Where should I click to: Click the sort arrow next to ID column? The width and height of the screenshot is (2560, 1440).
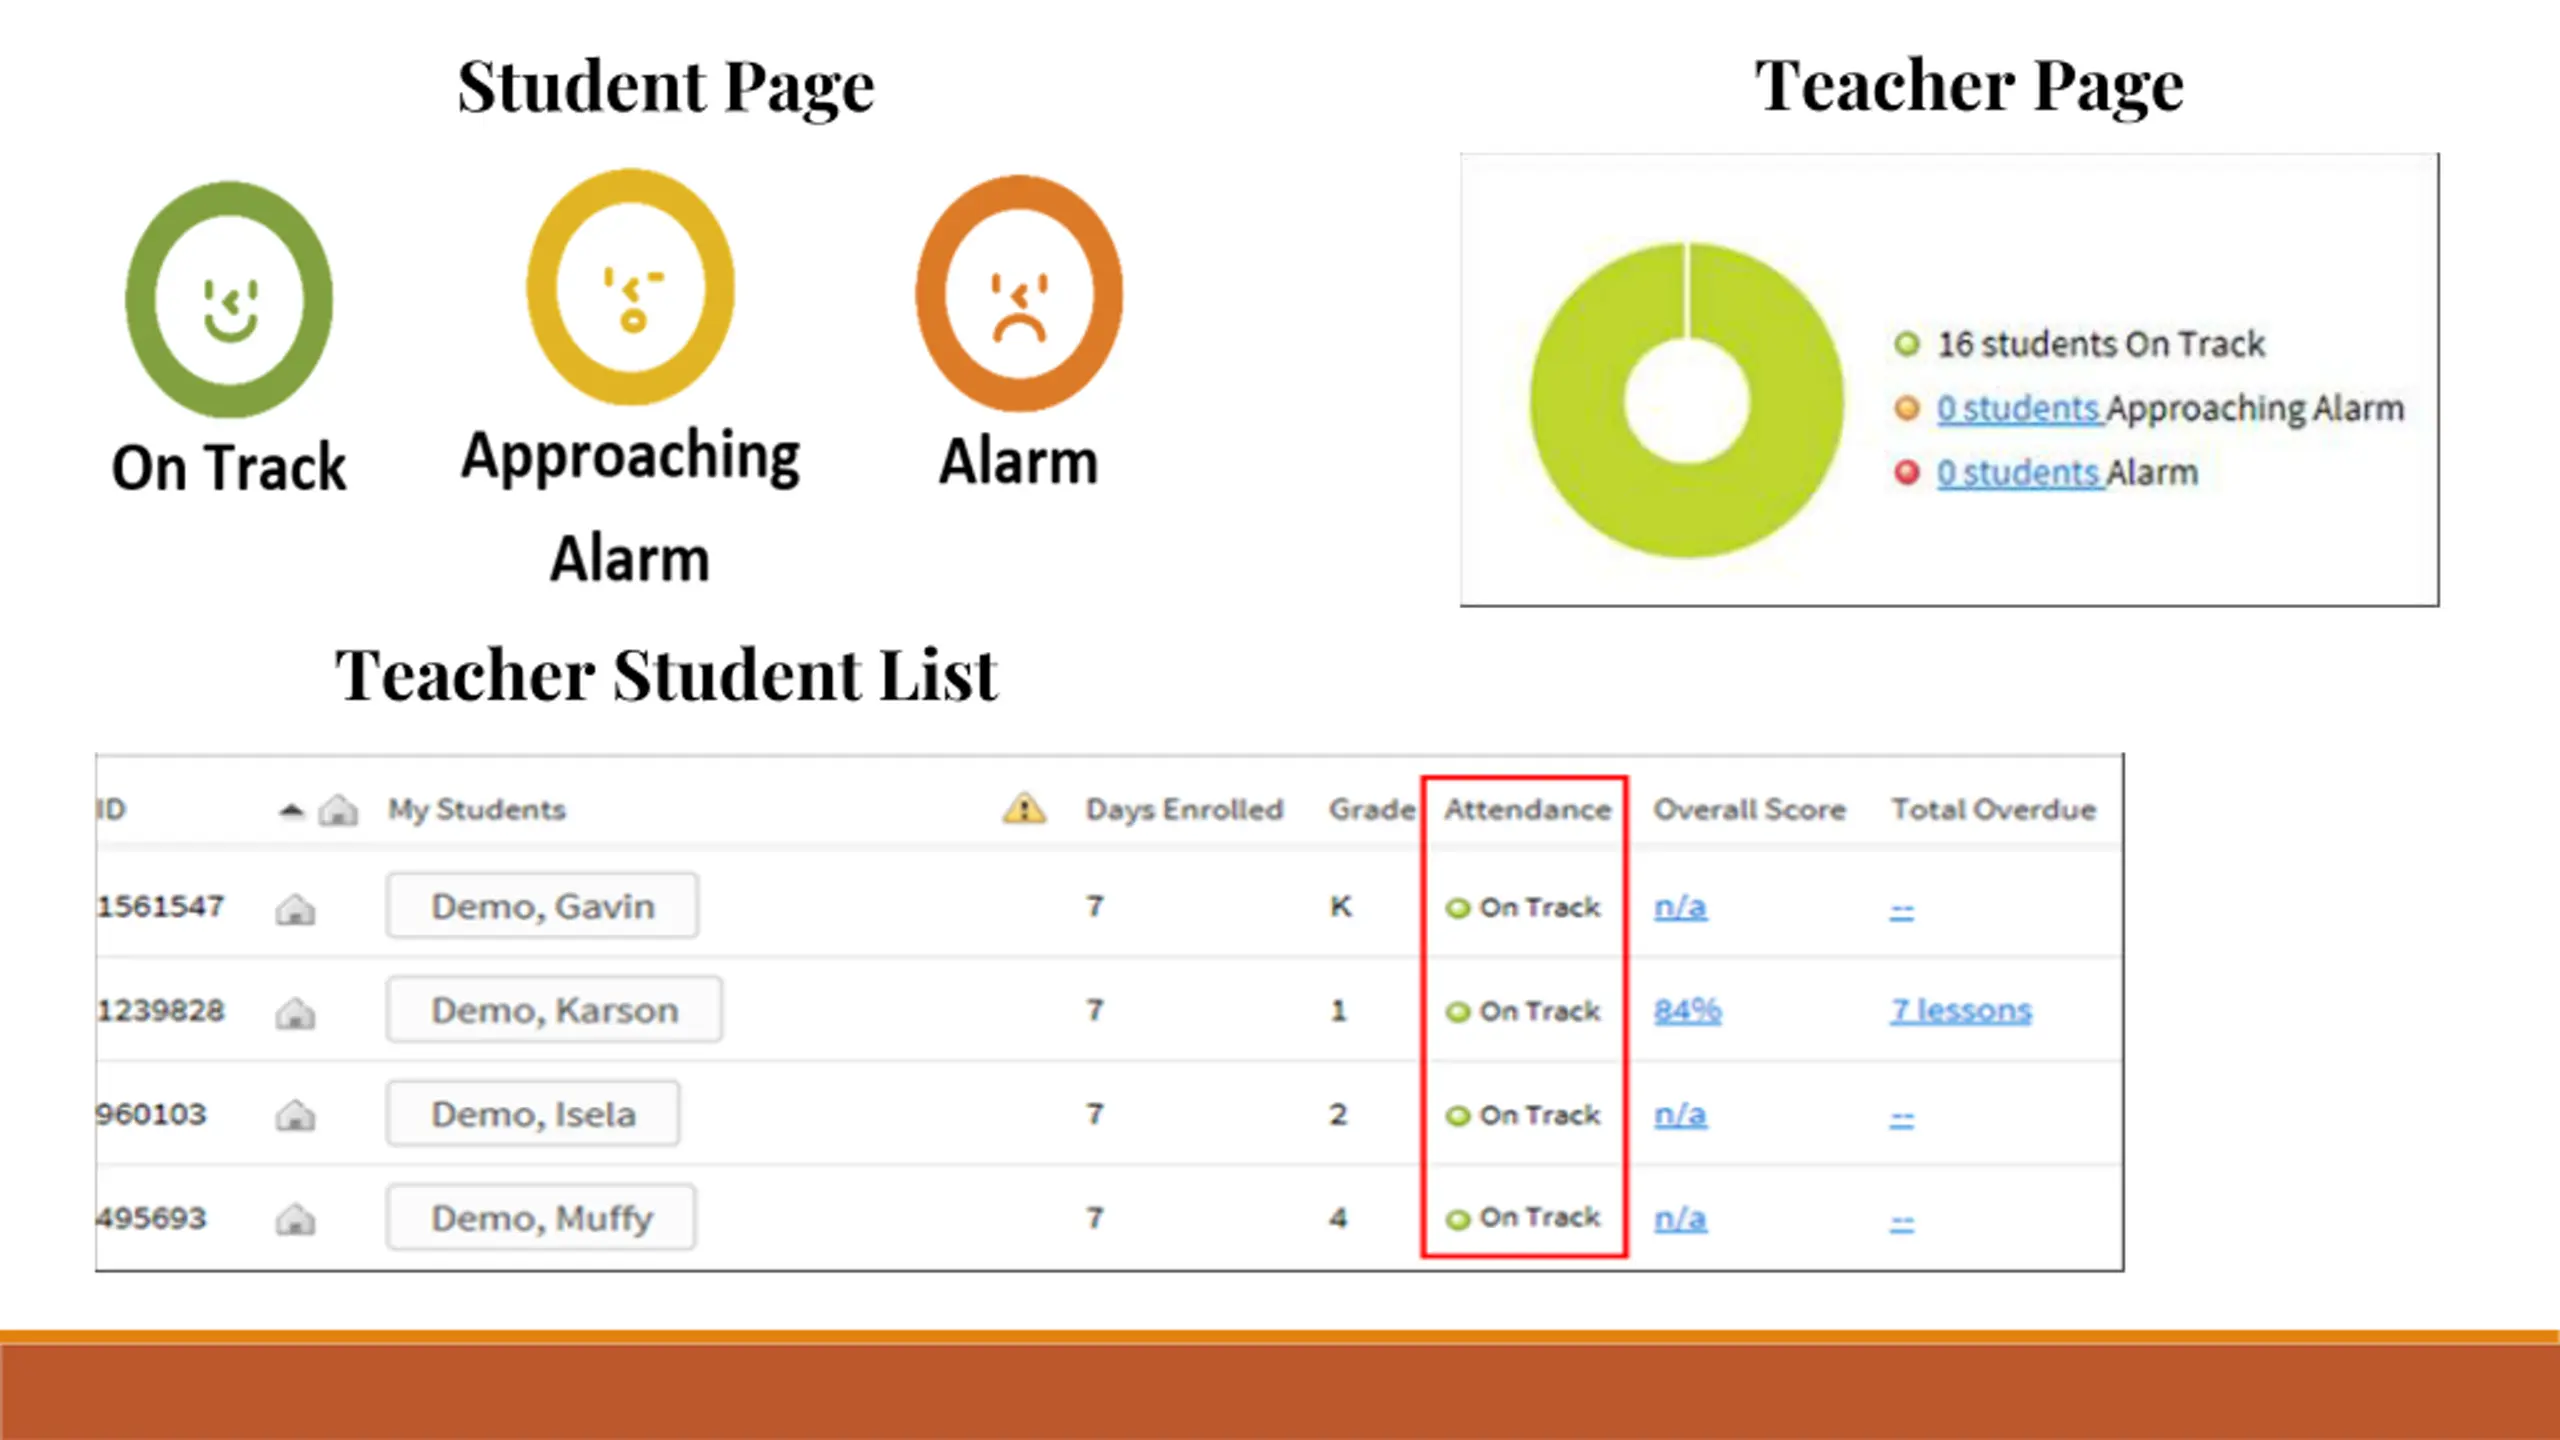(291, 809)
